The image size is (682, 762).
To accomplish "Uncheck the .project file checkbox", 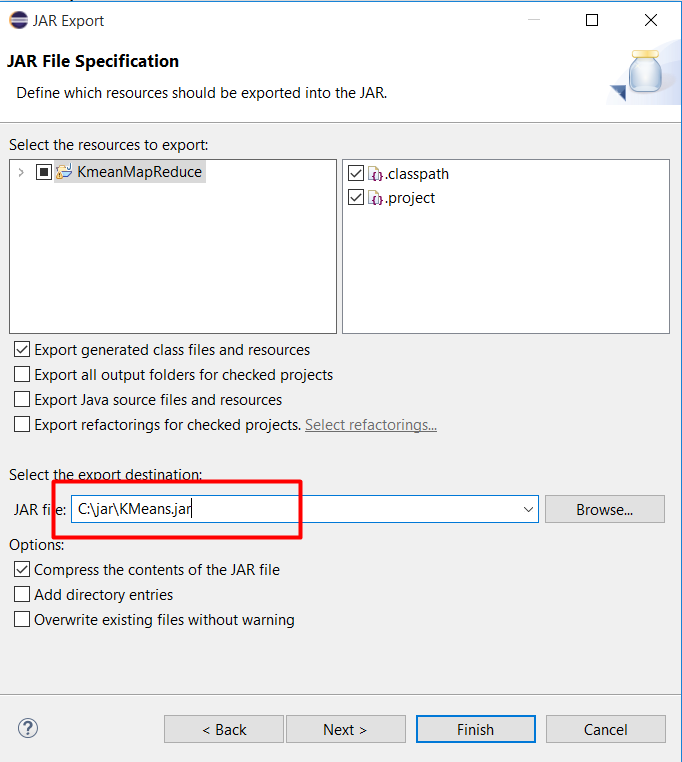I will click(356, 198).
